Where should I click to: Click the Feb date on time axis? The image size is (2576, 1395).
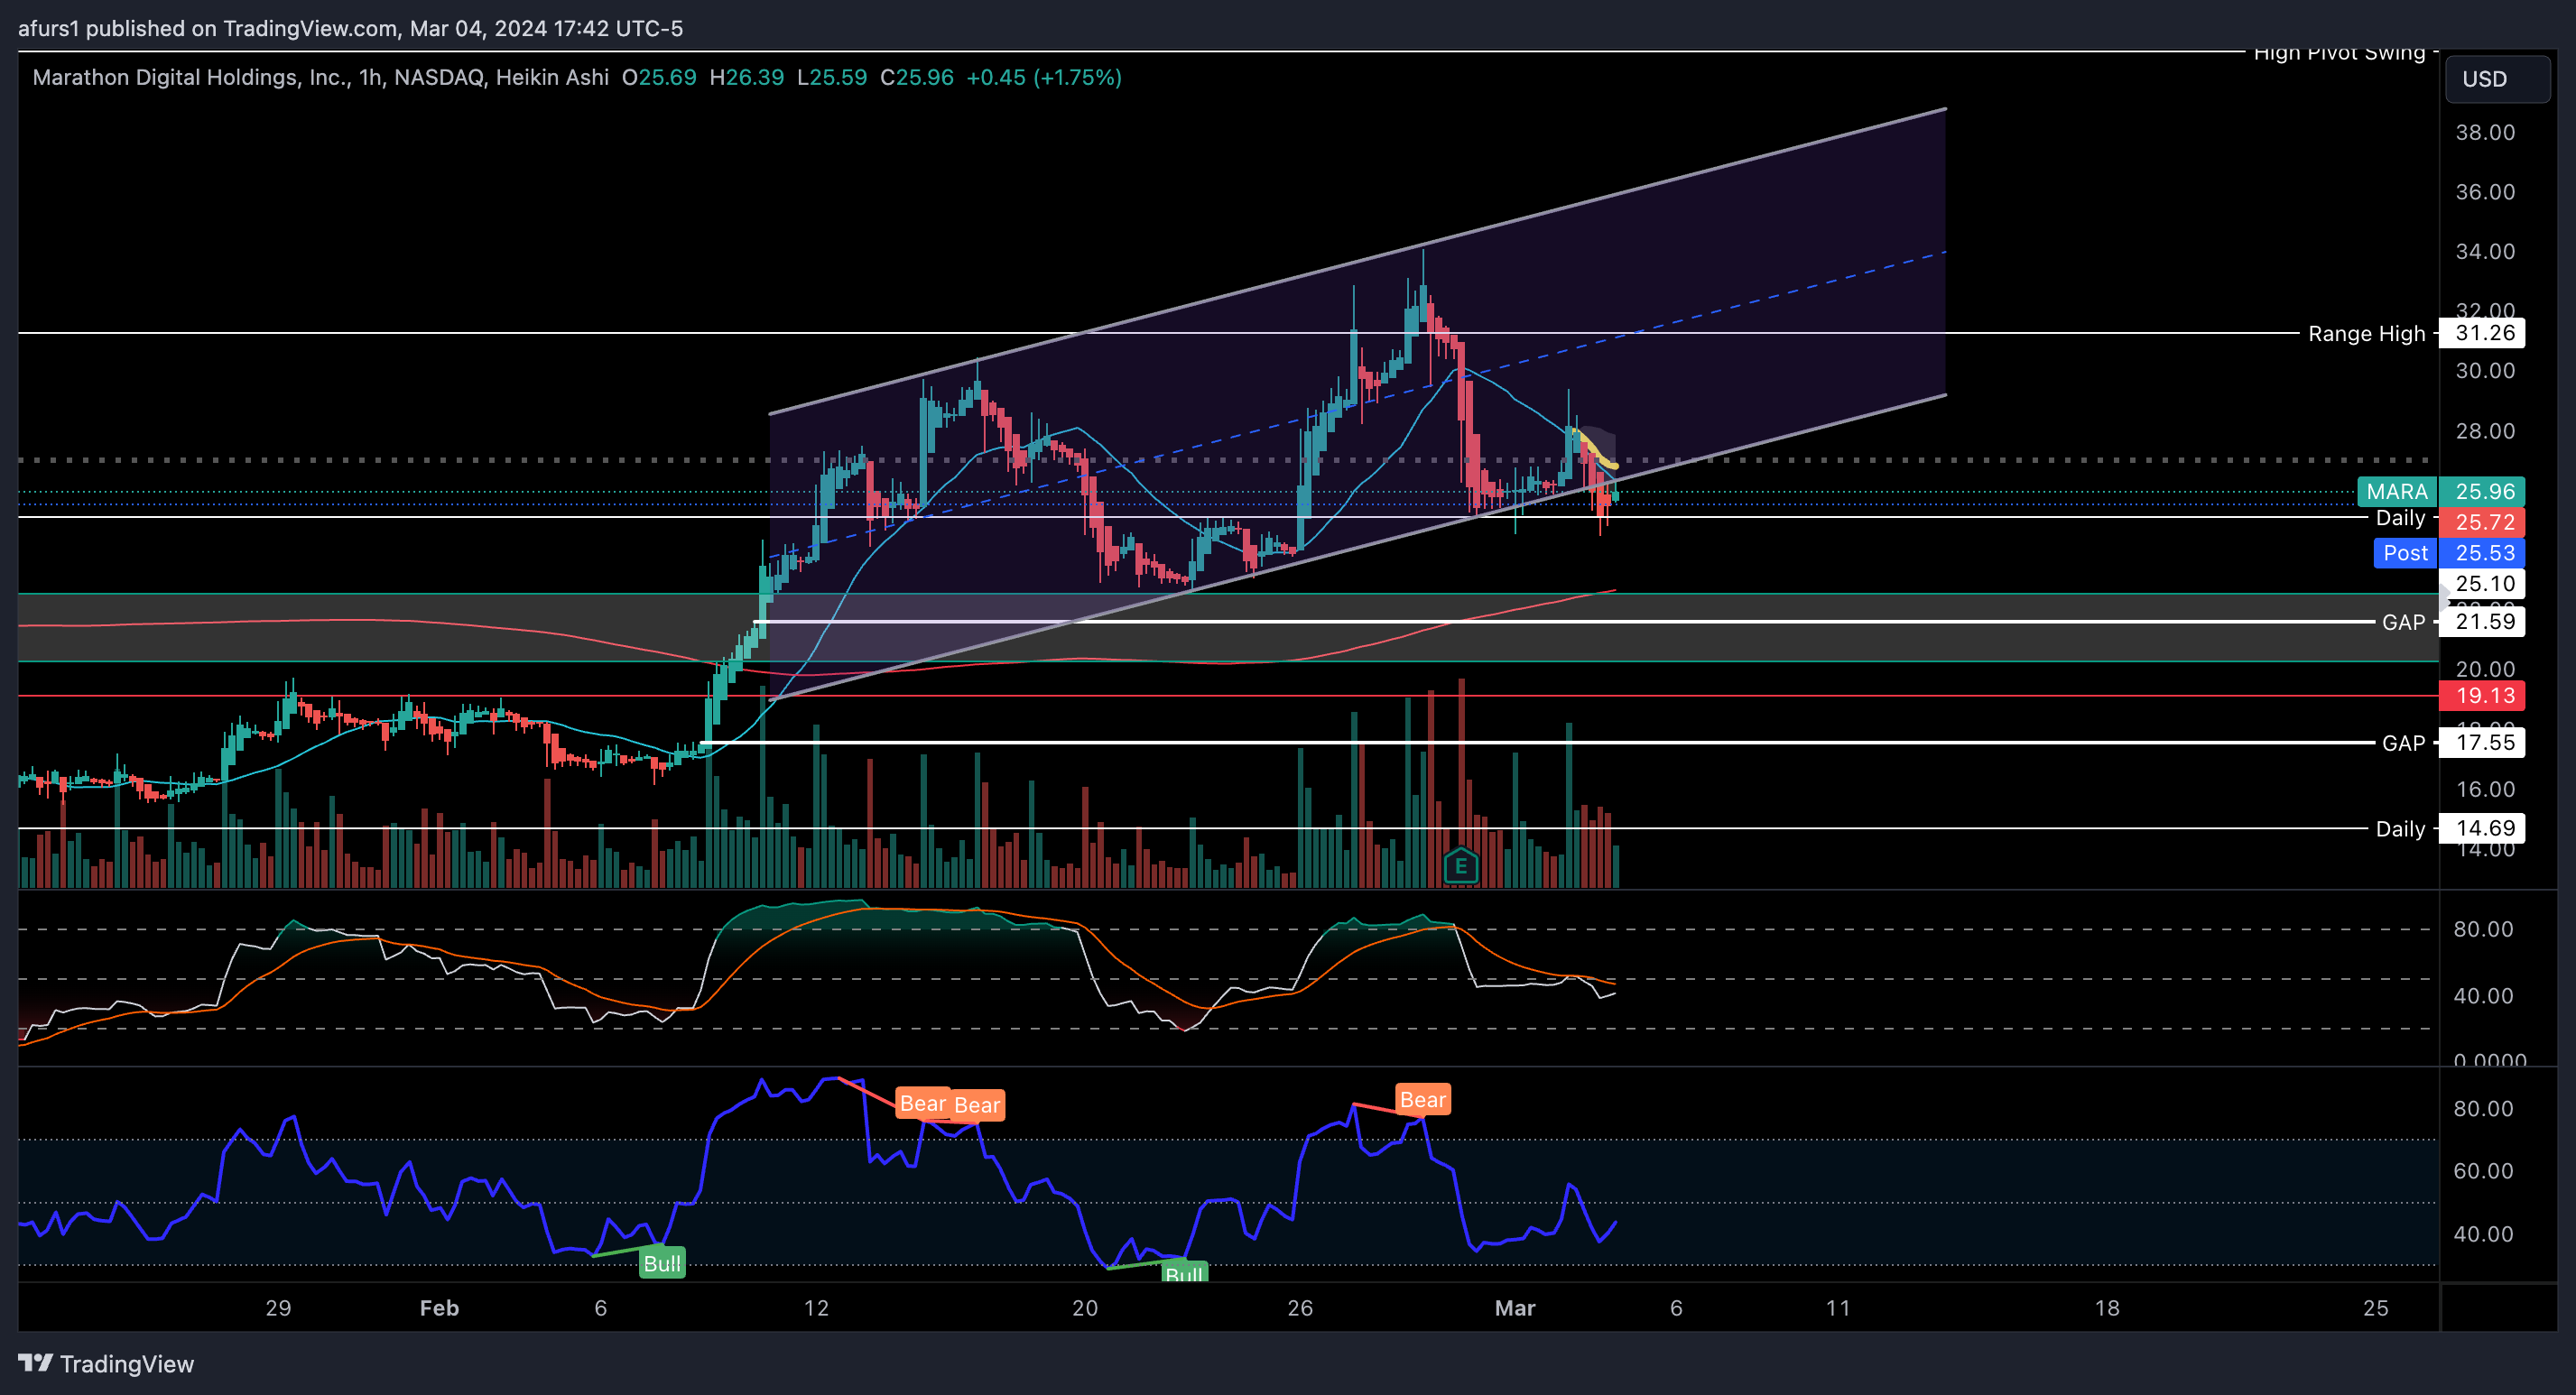click(439, 1308)
